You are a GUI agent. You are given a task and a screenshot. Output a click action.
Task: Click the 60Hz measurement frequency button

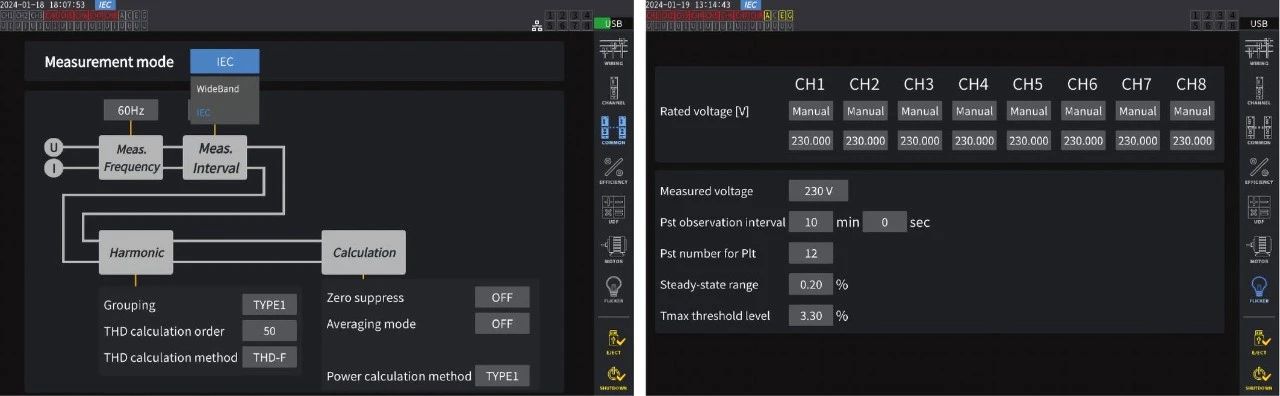pos(130,110)
